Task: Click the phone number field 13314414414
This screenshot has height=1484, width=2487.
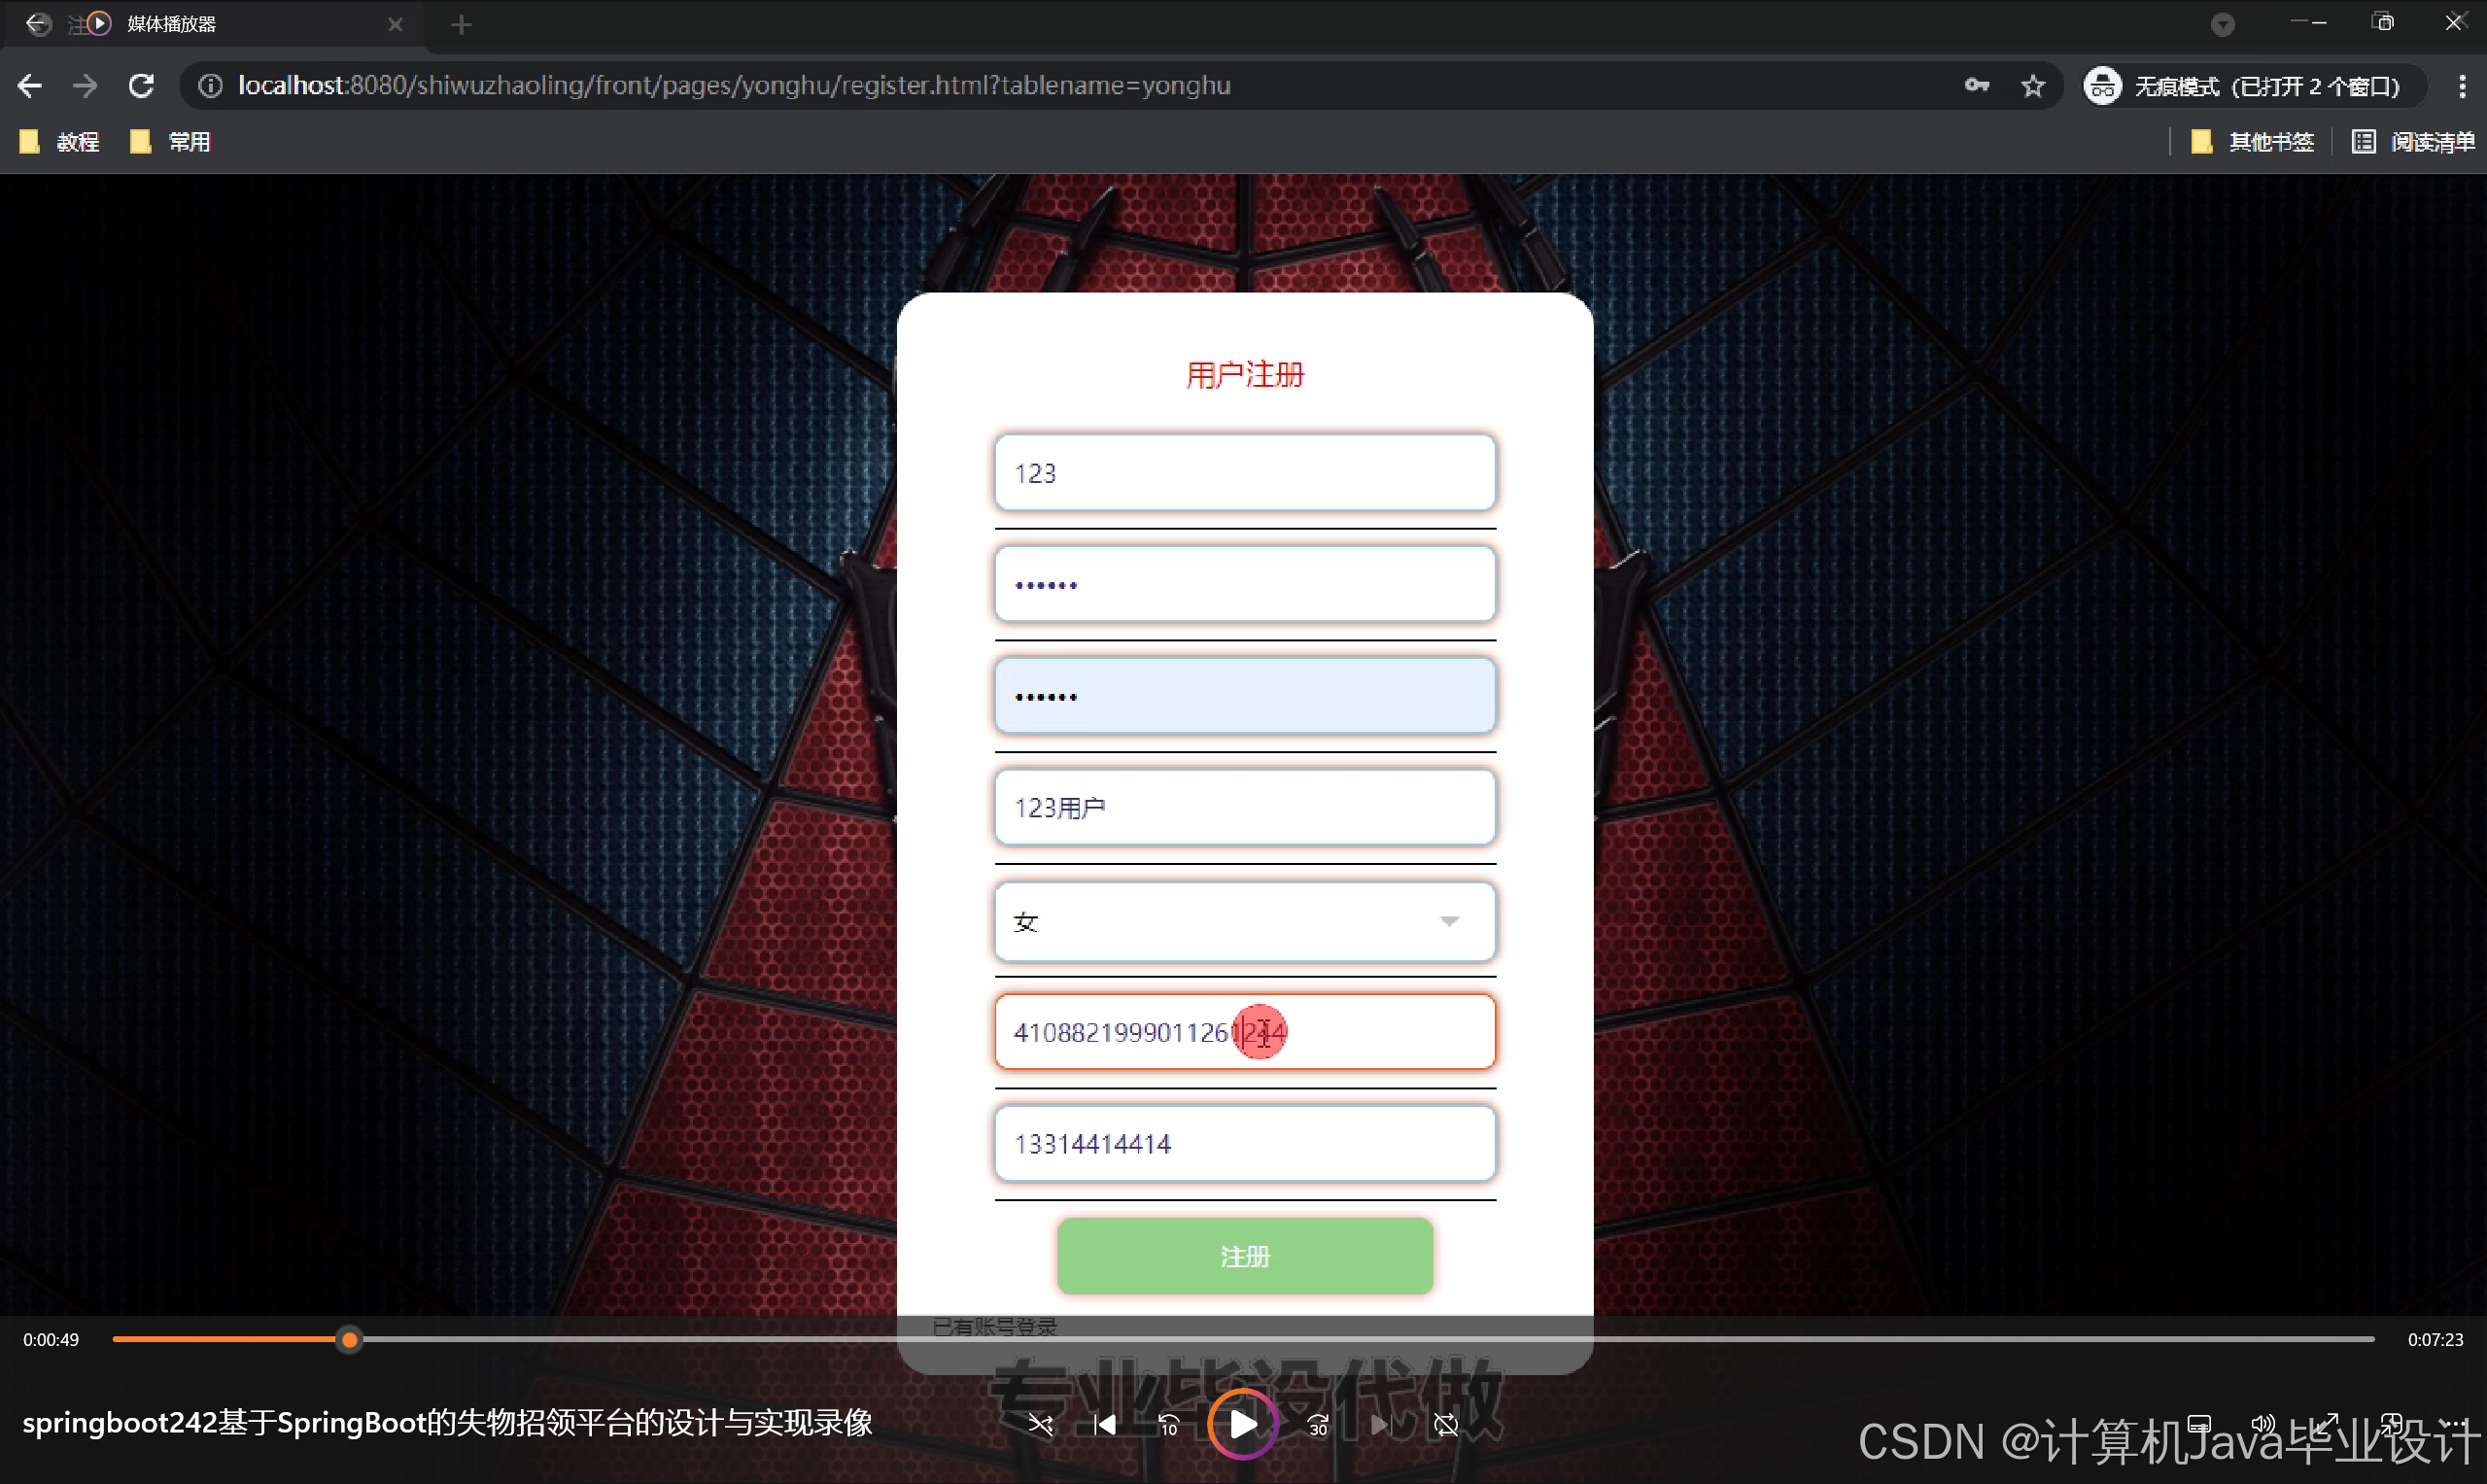Action: coord(1244,1143)
